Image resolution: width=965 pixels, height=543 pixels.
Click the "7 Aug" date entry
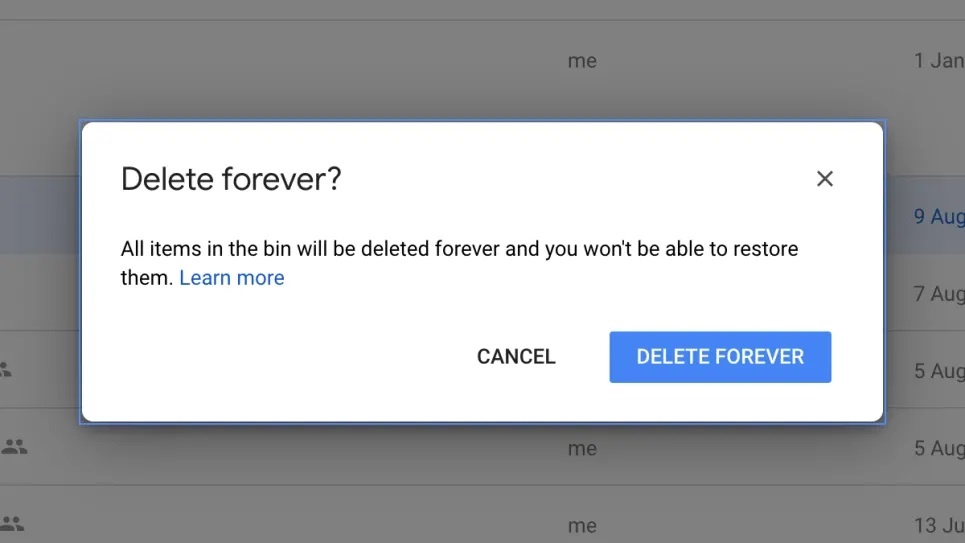click(x=938, y=294)
